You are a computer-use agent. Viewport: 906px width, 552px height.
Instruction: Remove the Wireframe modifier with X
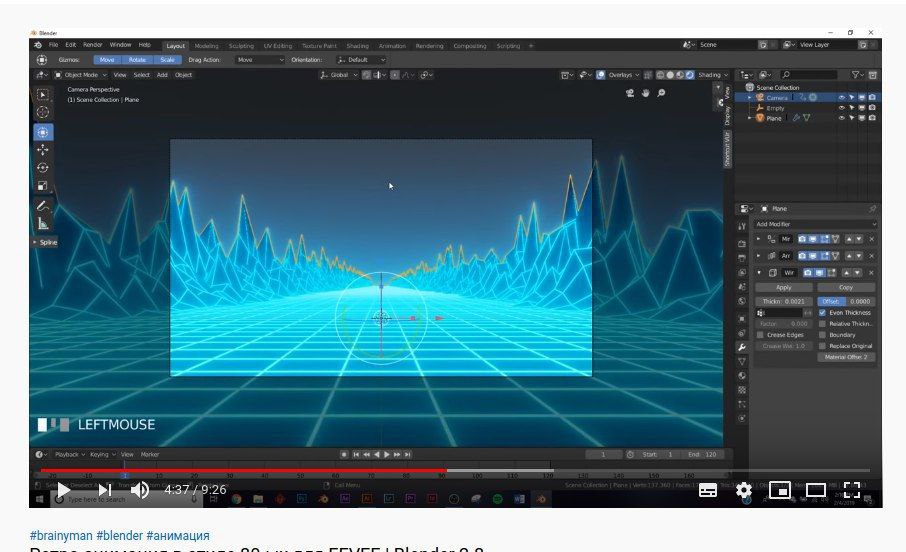pyautogui.click(x=871, y=273)
